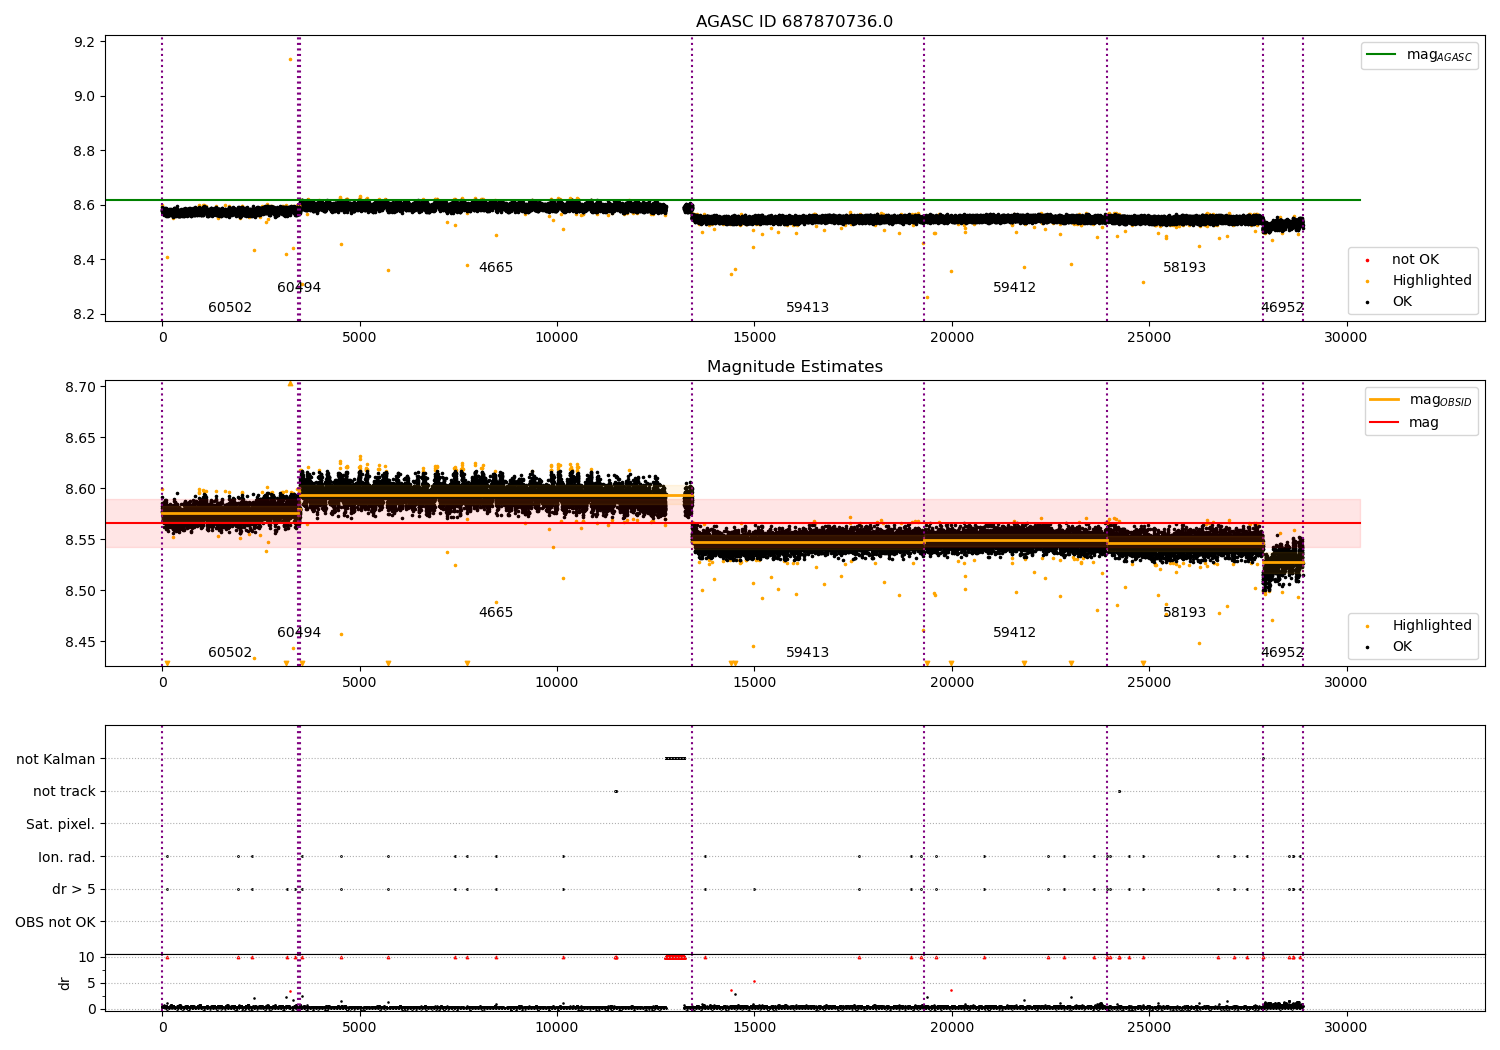The height and width of the screenshot is (1050, 1500).
Task: Select "not OK" in the top plot legend
Action: pos(1415,259)
